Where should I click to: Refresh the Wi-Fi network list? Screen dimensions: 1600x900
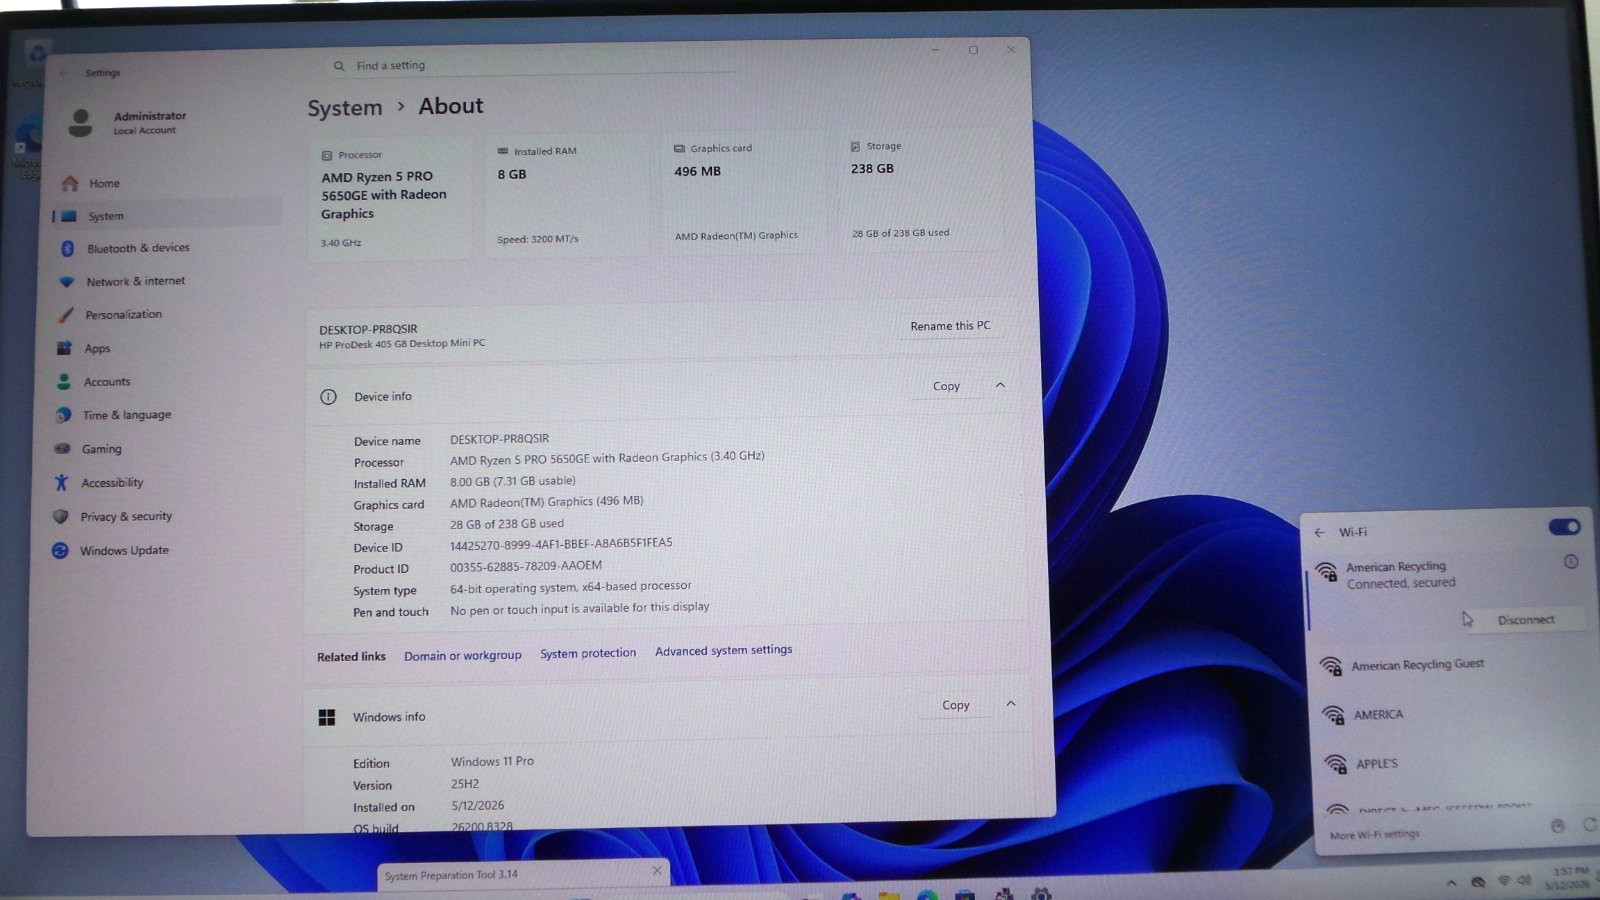[x=1589, y=825]
